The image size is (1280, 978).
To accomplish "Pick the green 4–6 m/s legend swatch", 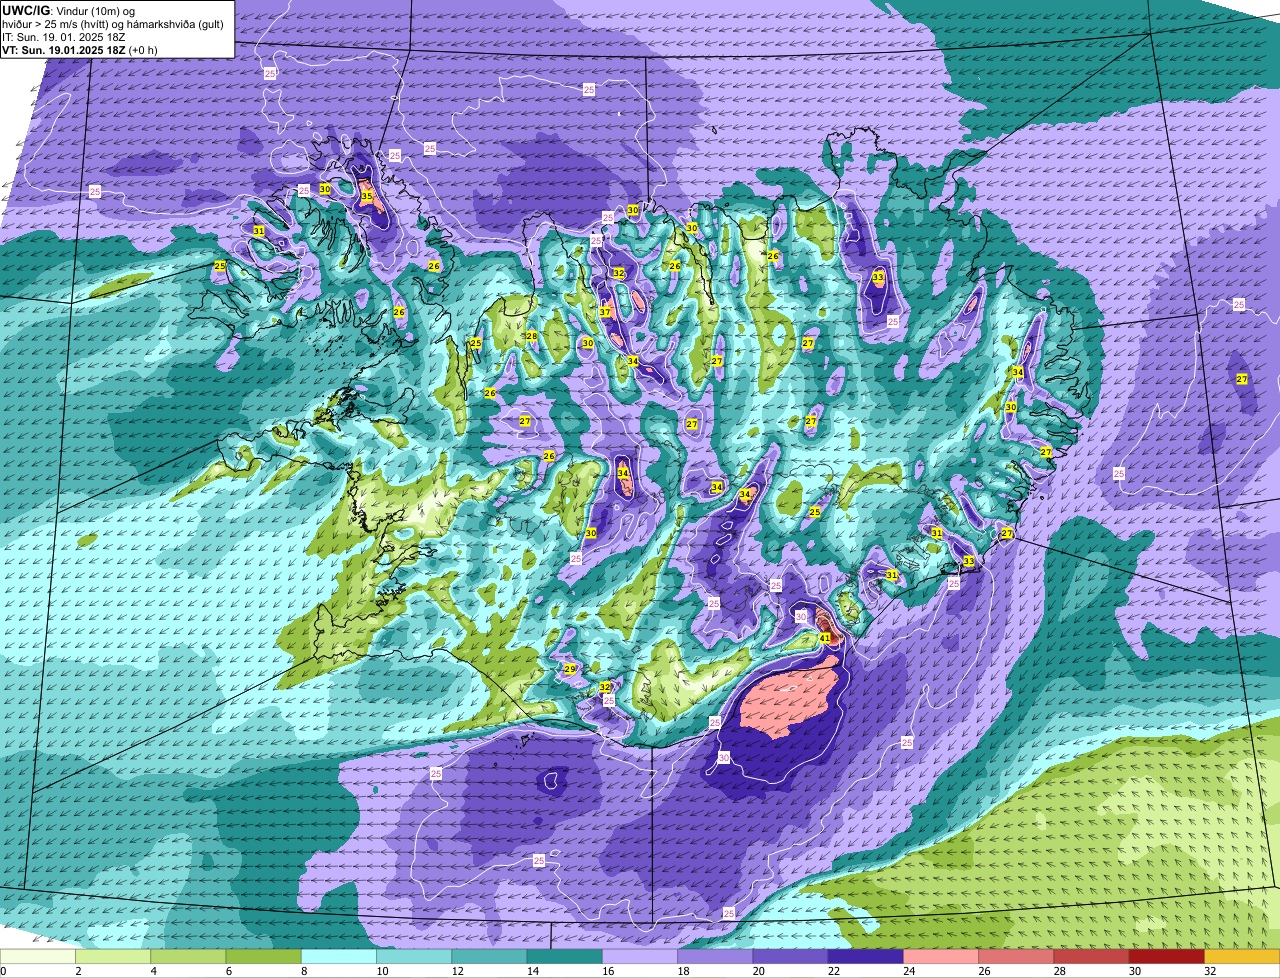I will click(x=188, y=956).
